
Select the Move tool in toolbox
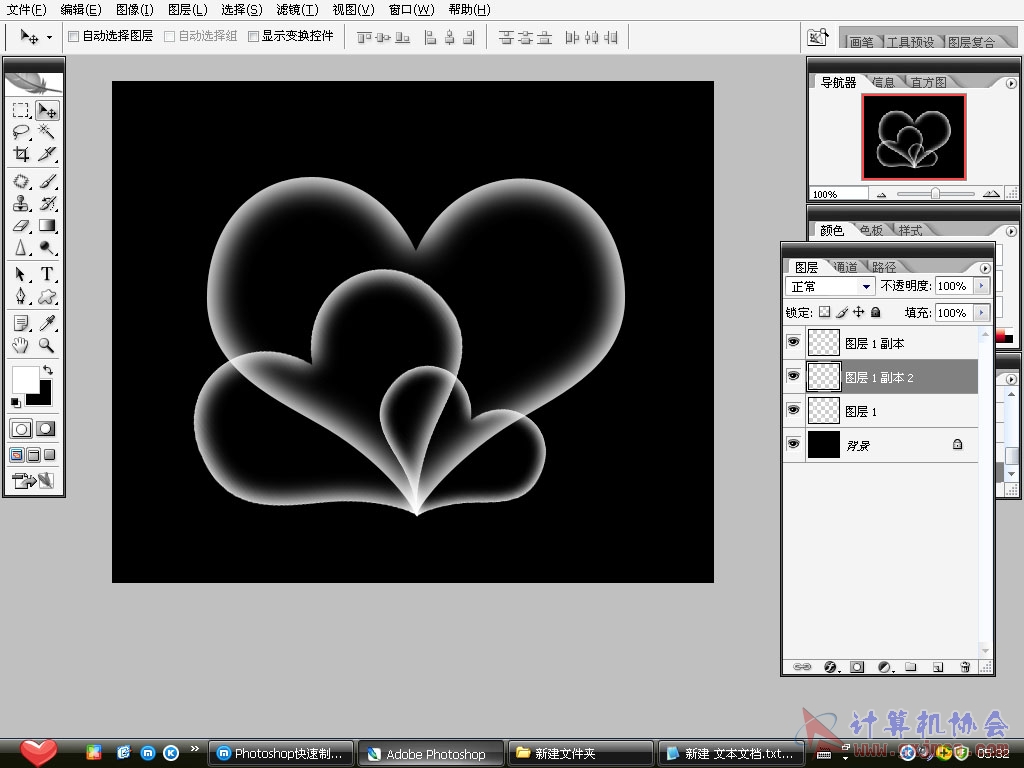click(46, 110)
